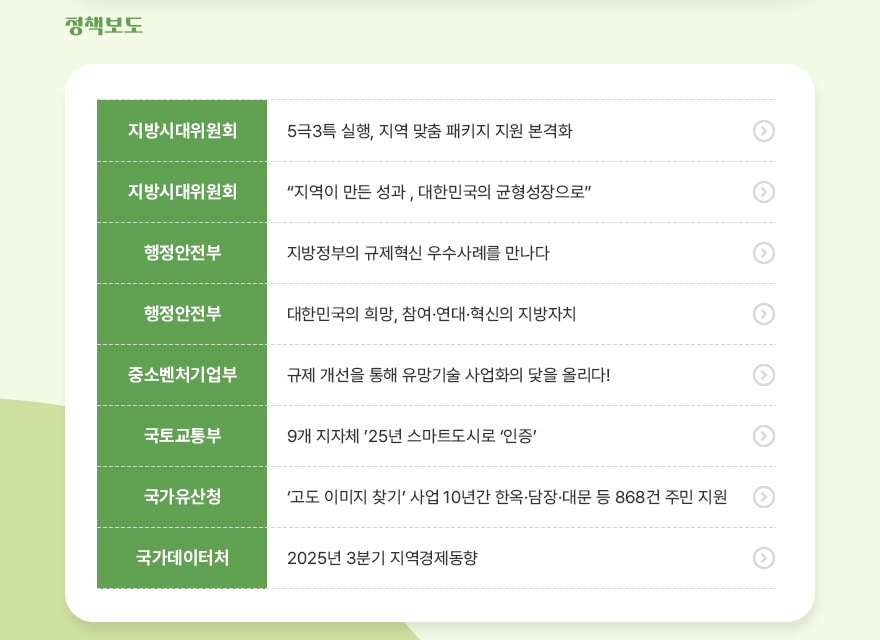Click the arrow icon for the 중소벤처기업부 article
This screenshot has width=880, height=640.
pyautogui.click(x=764, y=375)
